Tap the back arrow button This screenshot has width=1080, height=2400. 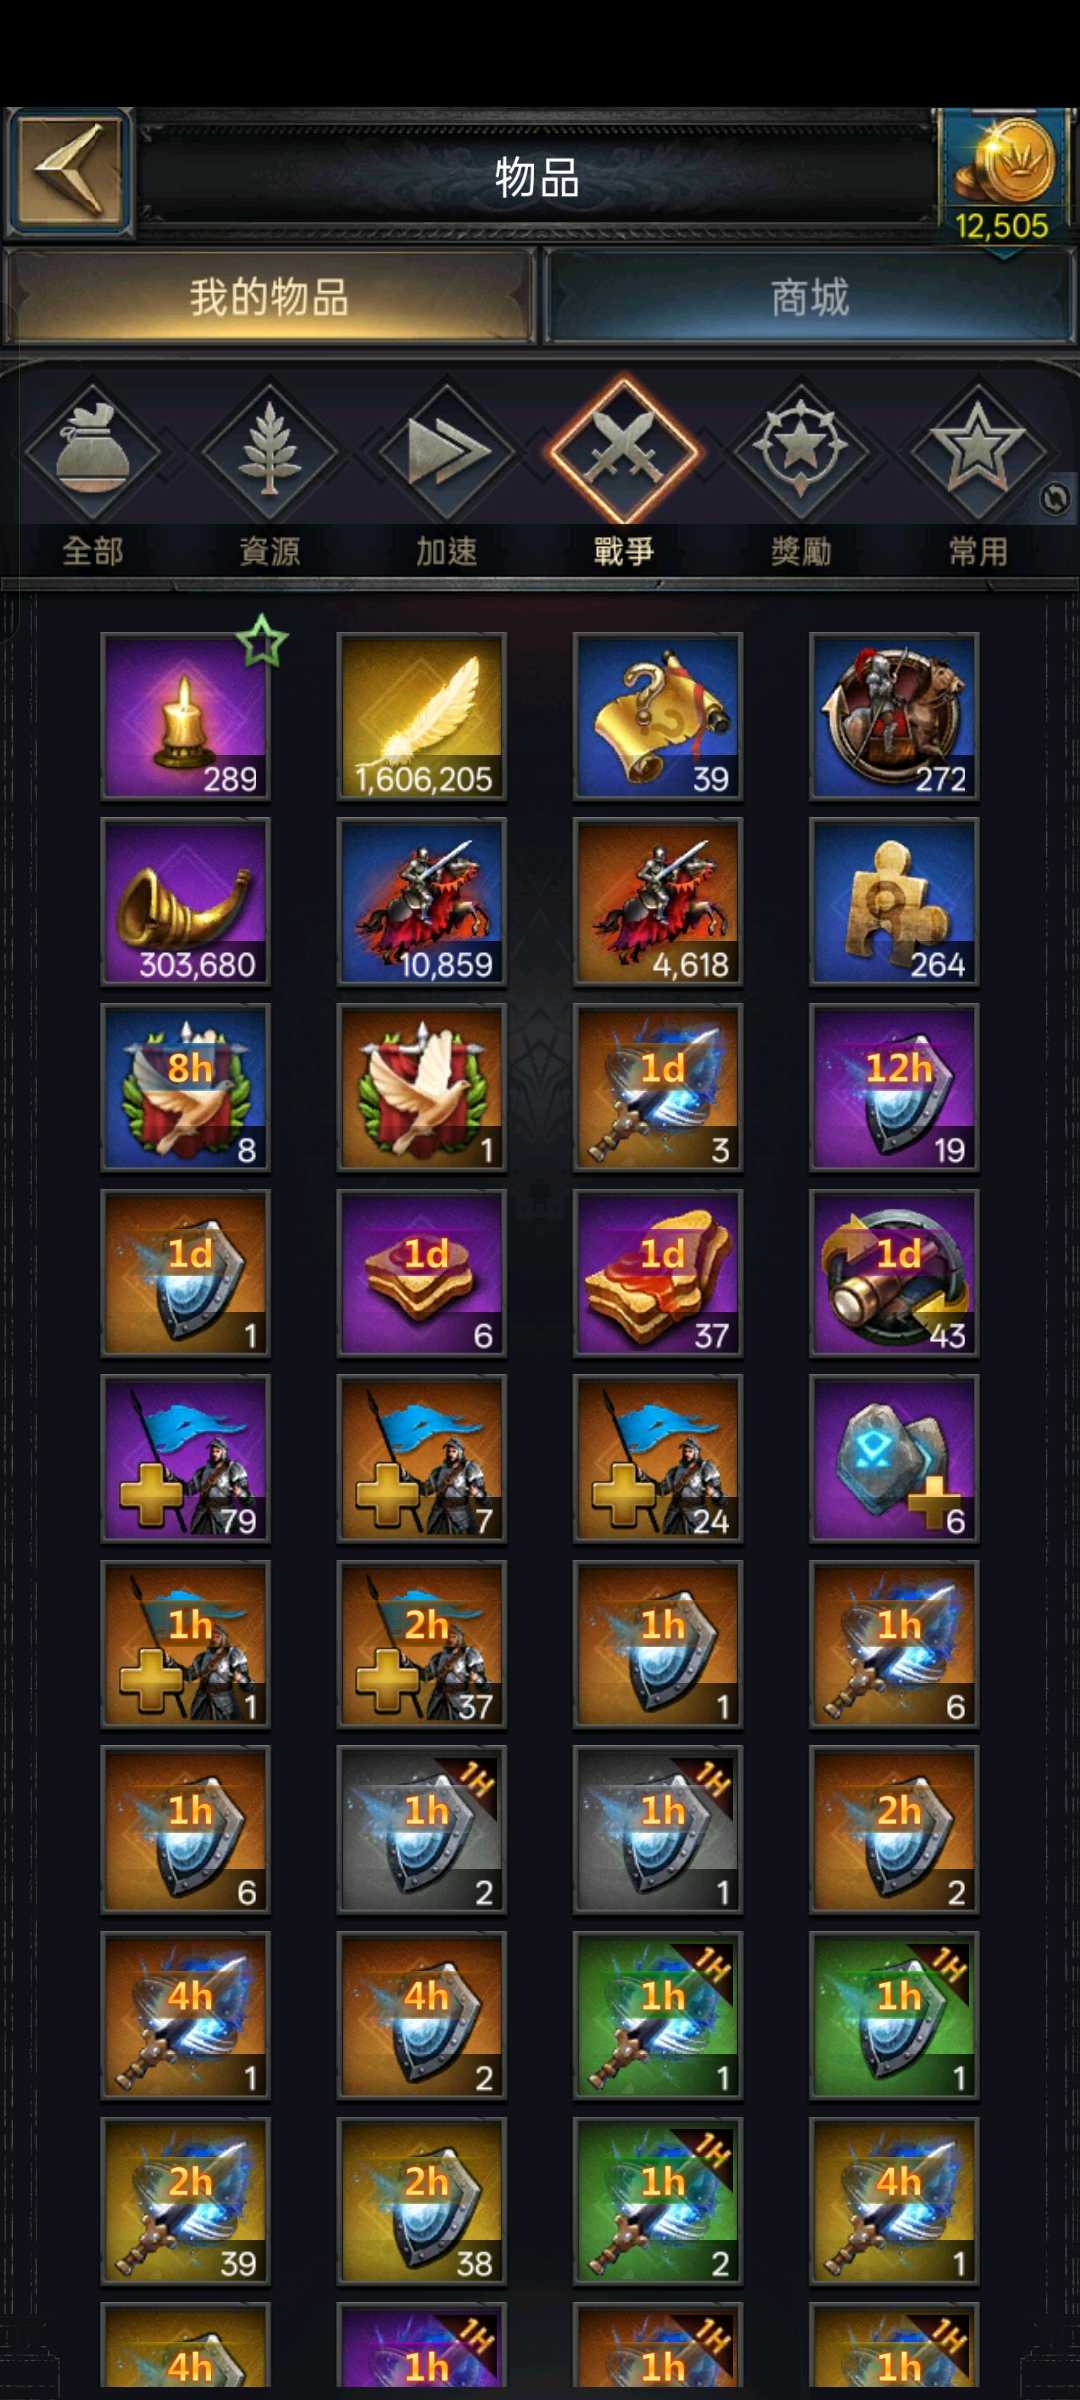[x=69, y=173]
